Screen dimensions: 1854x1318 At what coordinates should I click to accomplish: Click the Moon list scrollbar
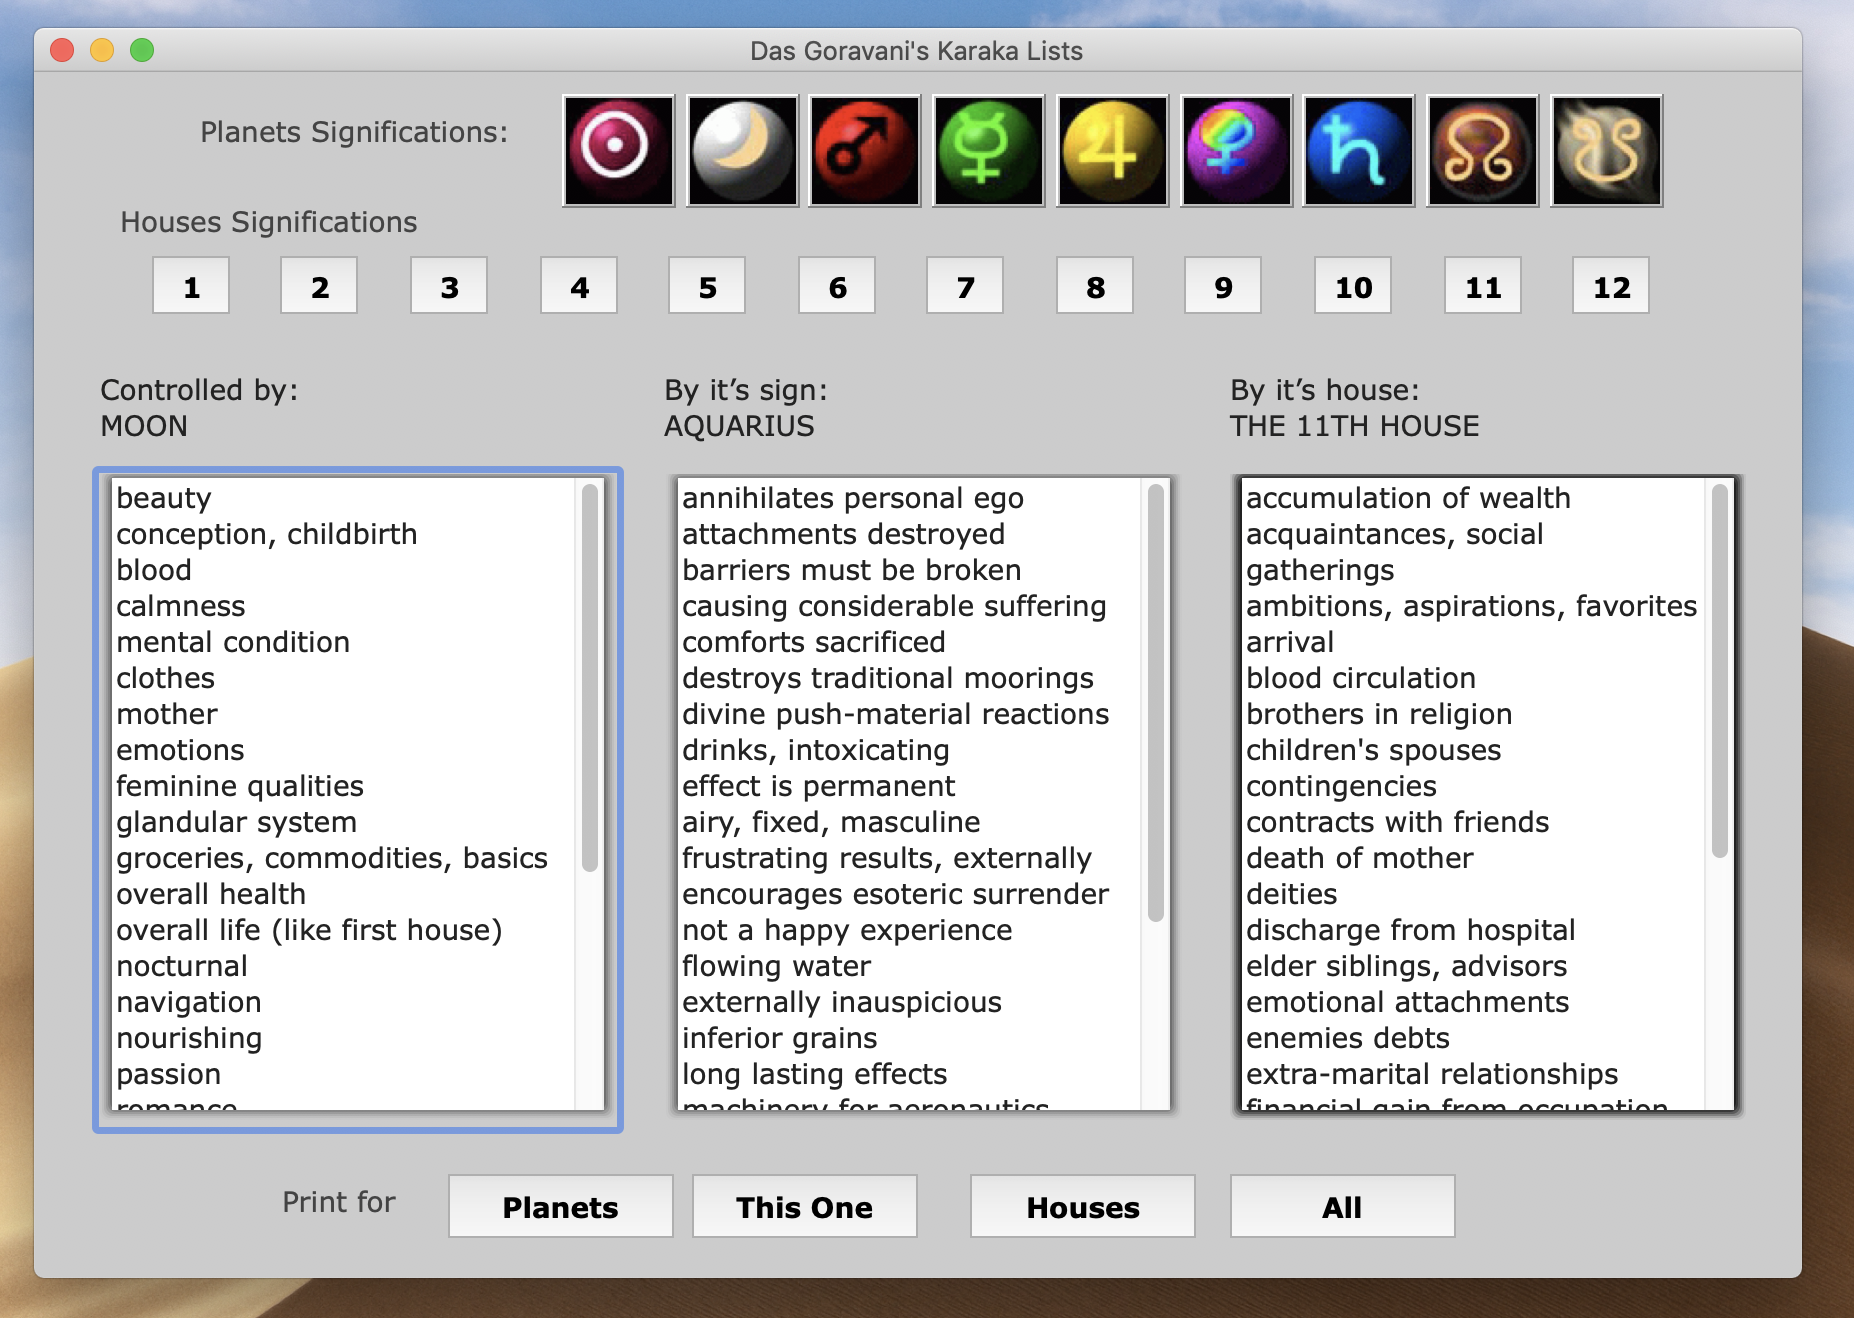pos(590,678)
